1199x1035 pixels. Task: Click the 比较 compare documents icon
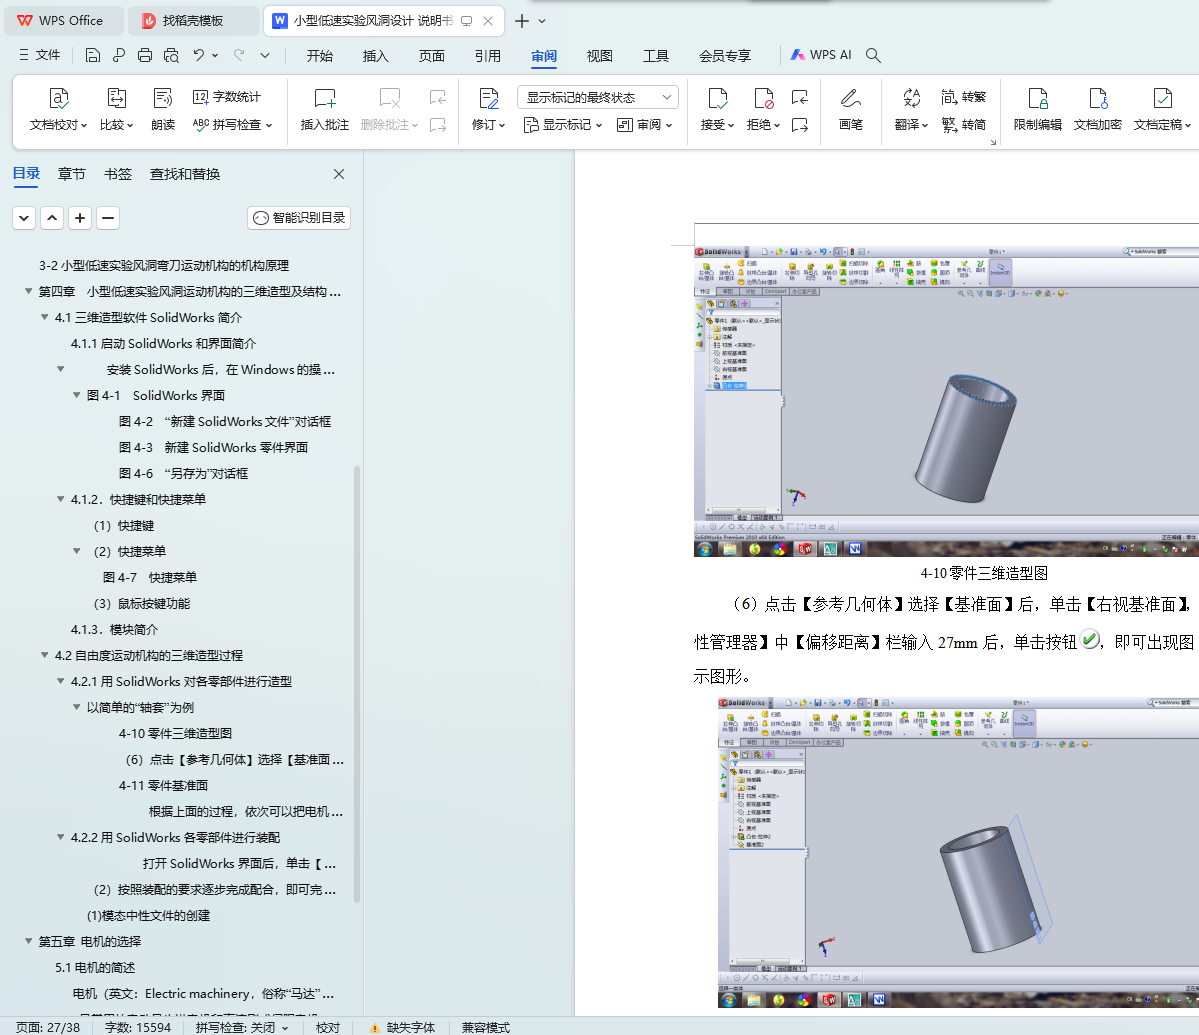(116, 109)
